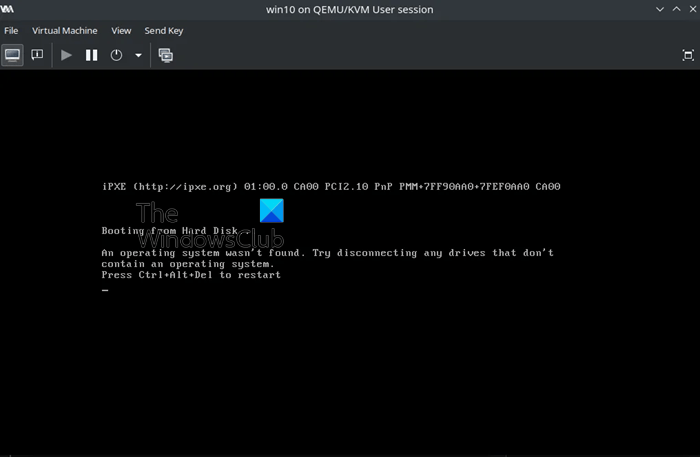Click the iPXE boot message line
The width and height of the screenshot is (700, 457).
tap(331, 187)
